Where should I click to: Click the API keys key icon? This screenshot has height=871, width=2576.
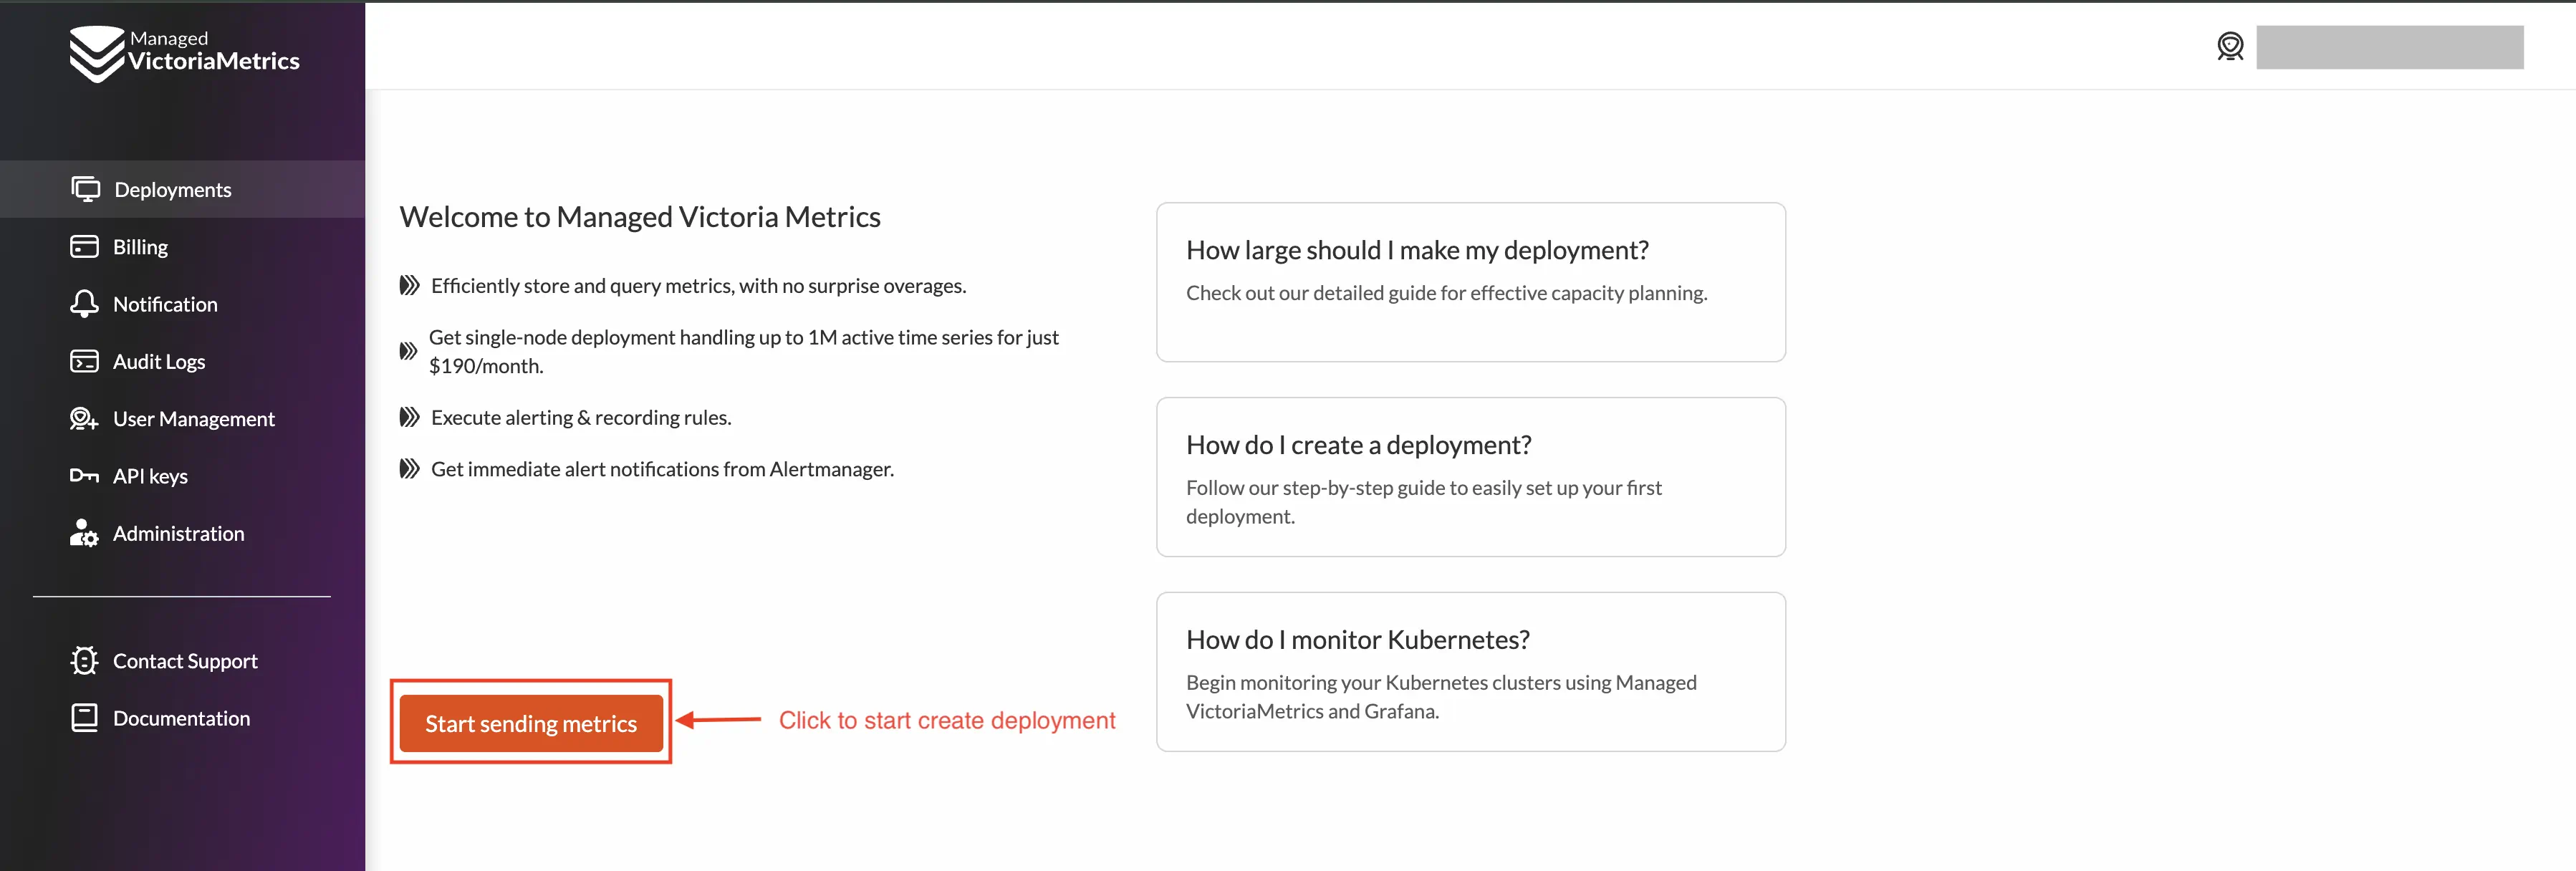pos(85,476)
